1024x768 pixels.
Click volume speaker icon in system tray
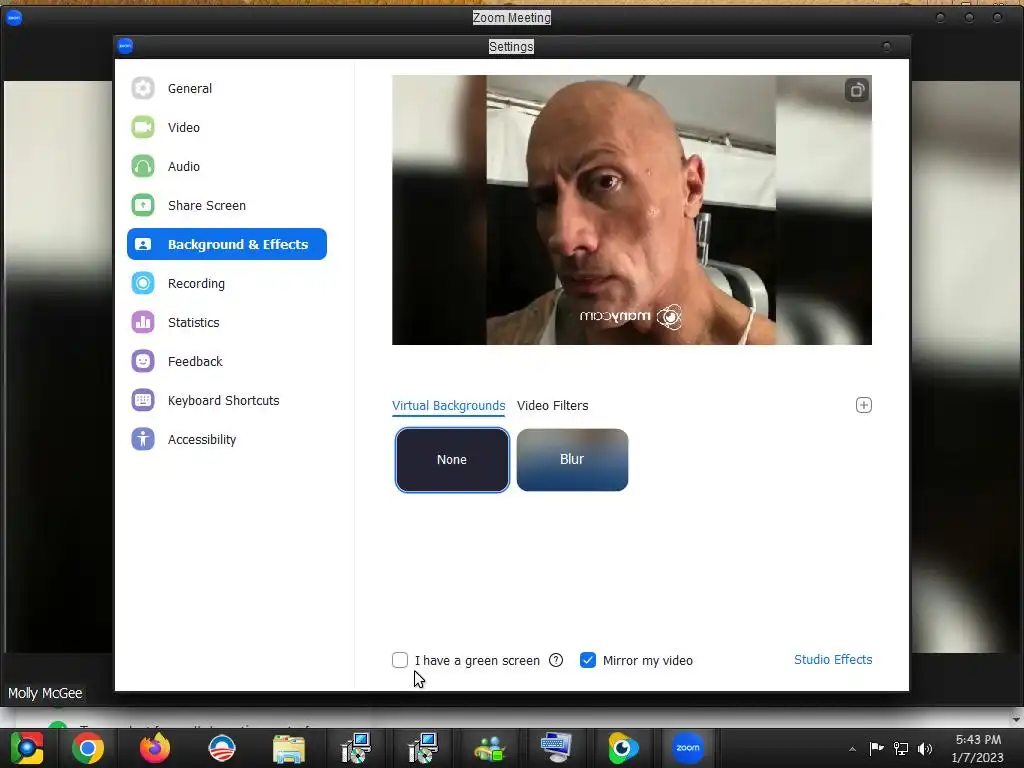click(925, 749)
